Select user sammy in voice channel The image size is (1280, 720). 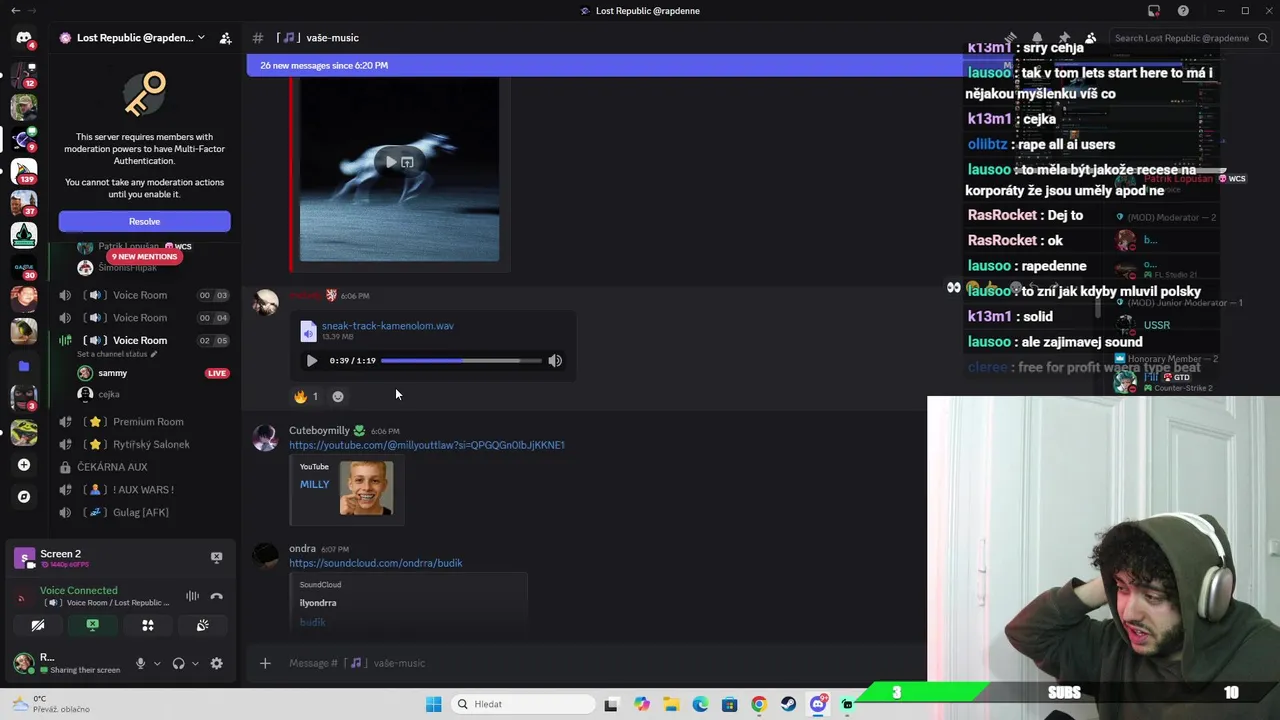112,373
